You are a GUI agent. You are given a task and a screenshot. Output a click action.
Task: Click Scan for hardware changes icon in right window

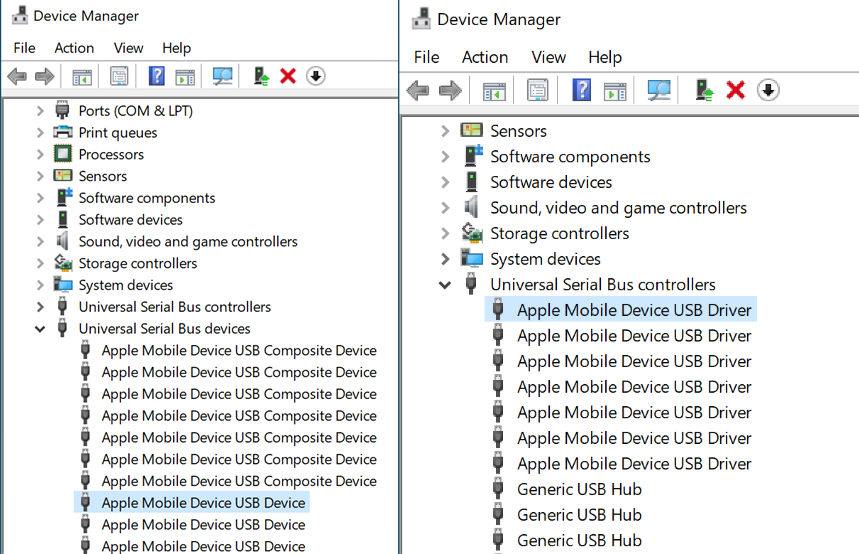(x=658, y=90)
